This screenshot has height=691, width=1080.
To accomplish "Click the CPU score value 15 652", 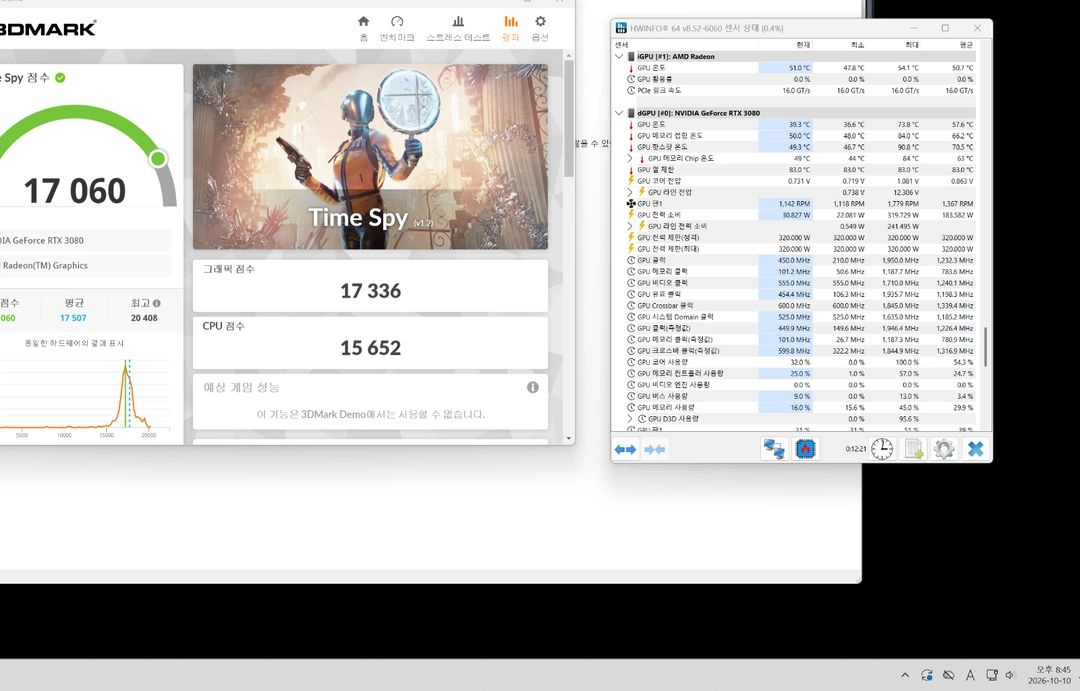I will (x=371, y=348).
